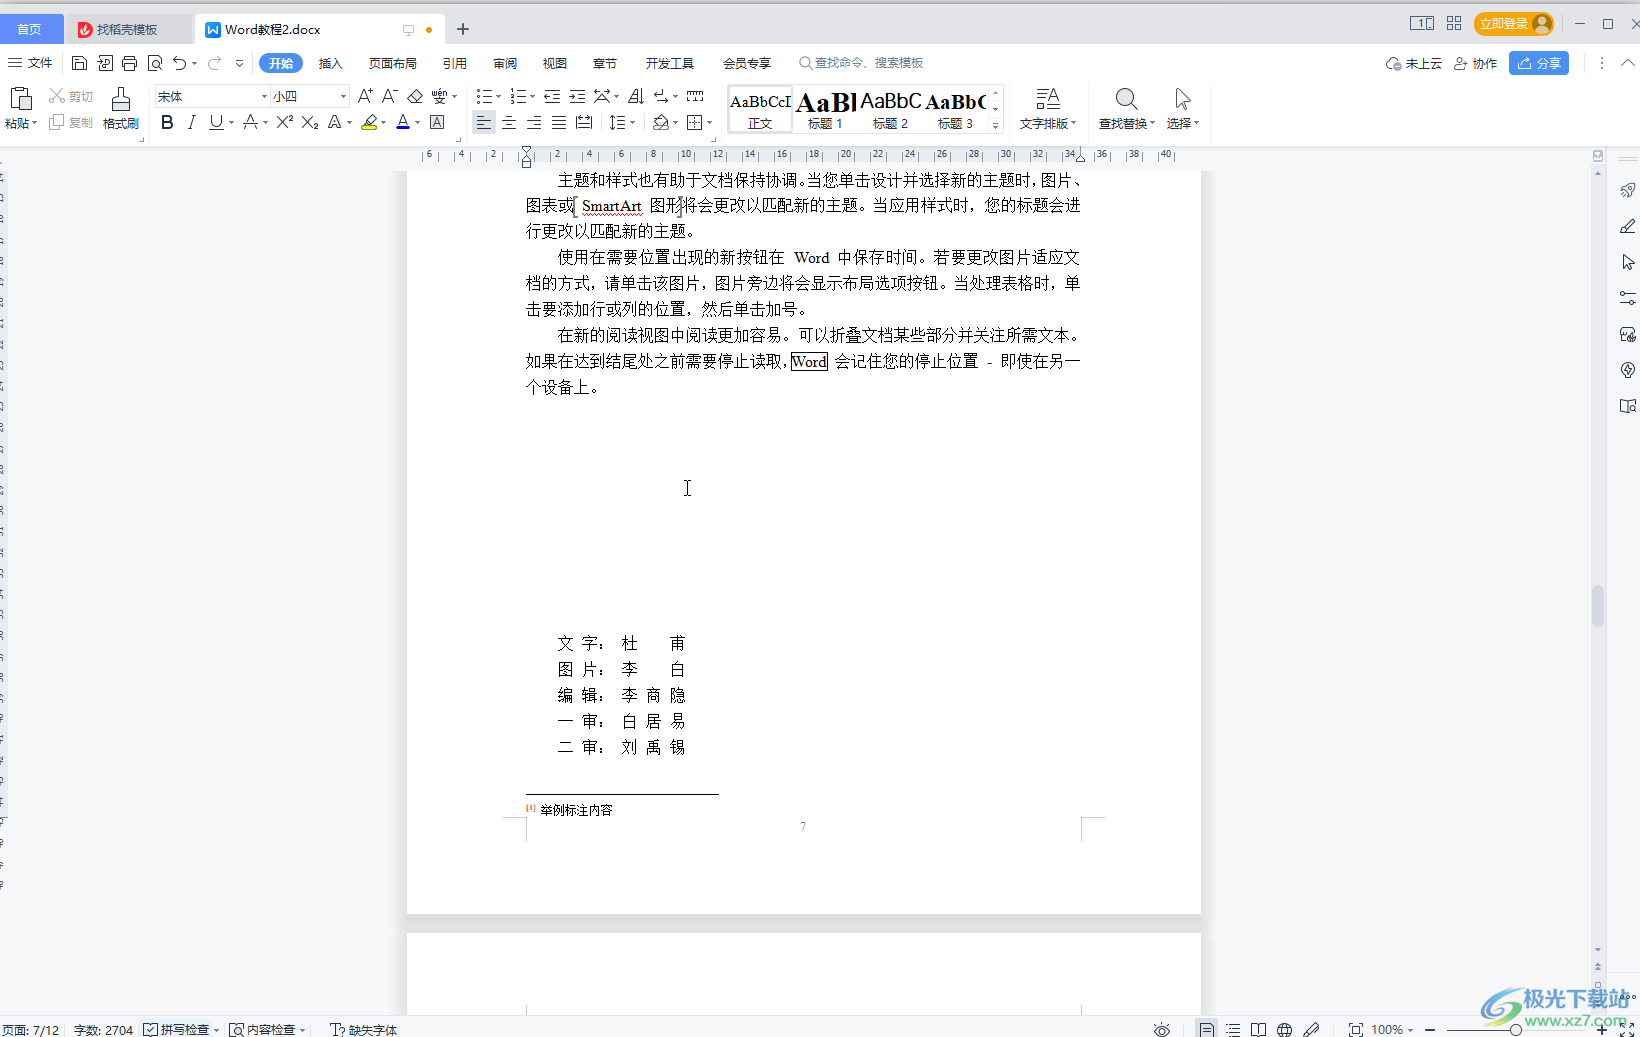Click the sort icon in paragraph group
This screenshot has height=1037, width=1640.
pyautogui.click(x=636, y=96)
